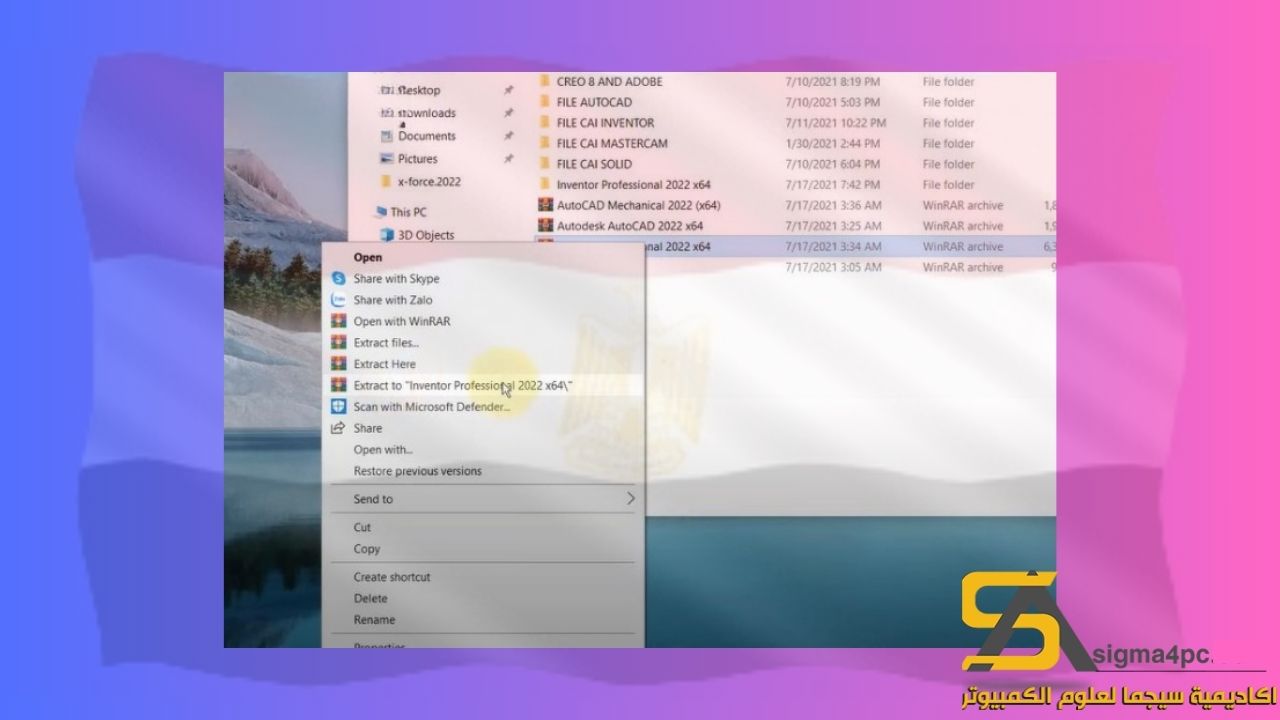1280x720 pixels.
Task: Click folder icon of CREO 8 AND ADOBE
Action: (545, 82)
